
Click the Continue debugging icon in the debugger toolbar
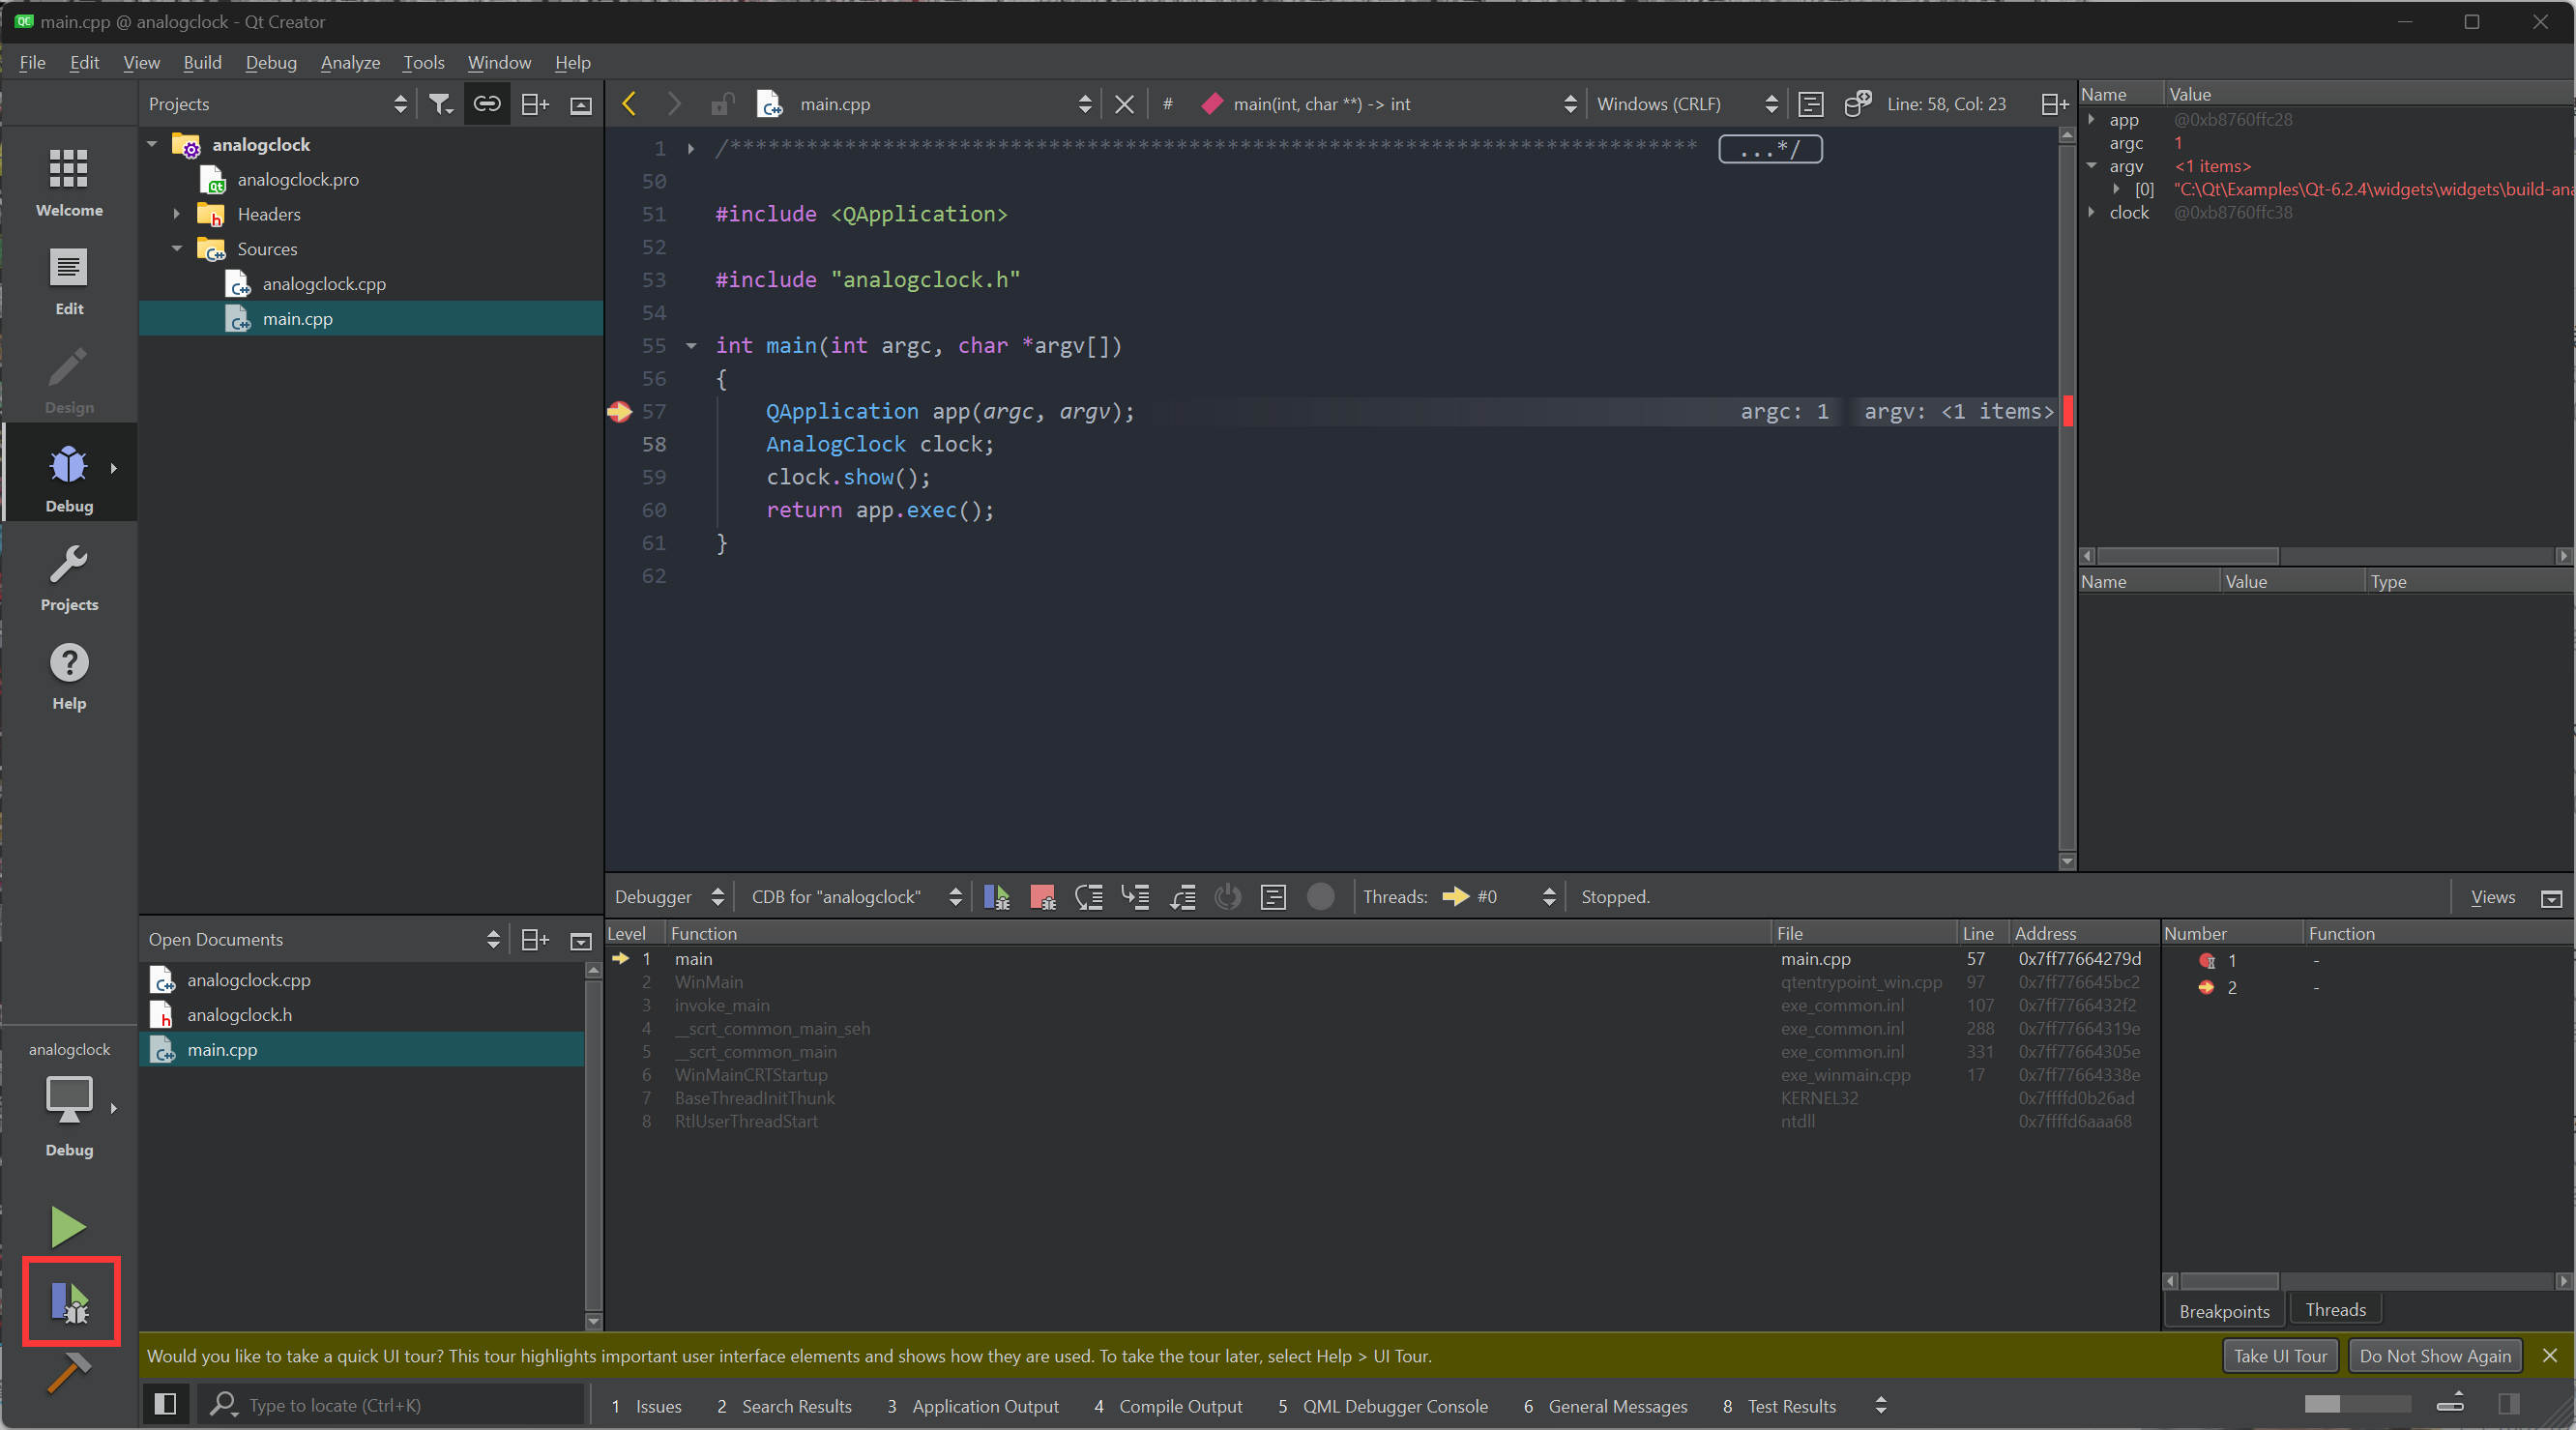(996, 897)
